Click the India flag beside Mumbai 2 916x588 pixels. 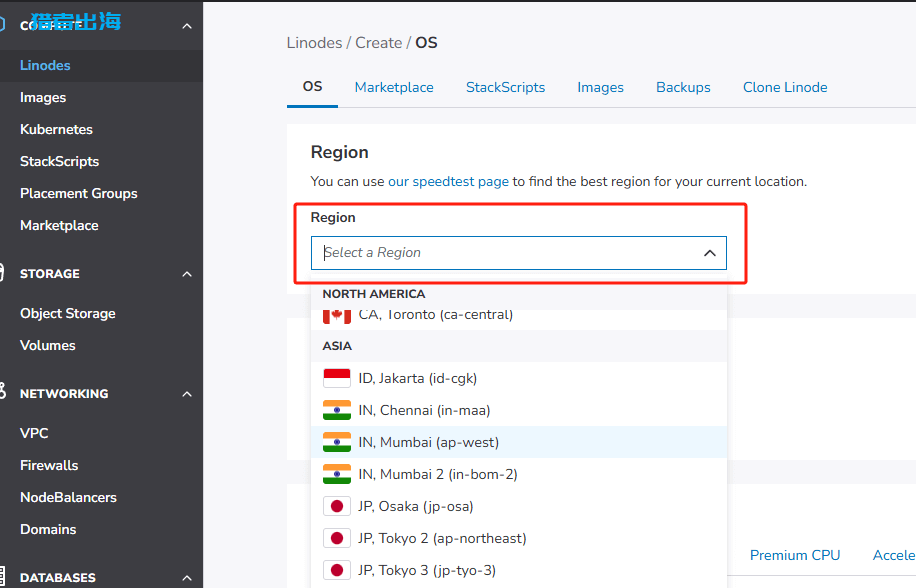tap(336, 474)
